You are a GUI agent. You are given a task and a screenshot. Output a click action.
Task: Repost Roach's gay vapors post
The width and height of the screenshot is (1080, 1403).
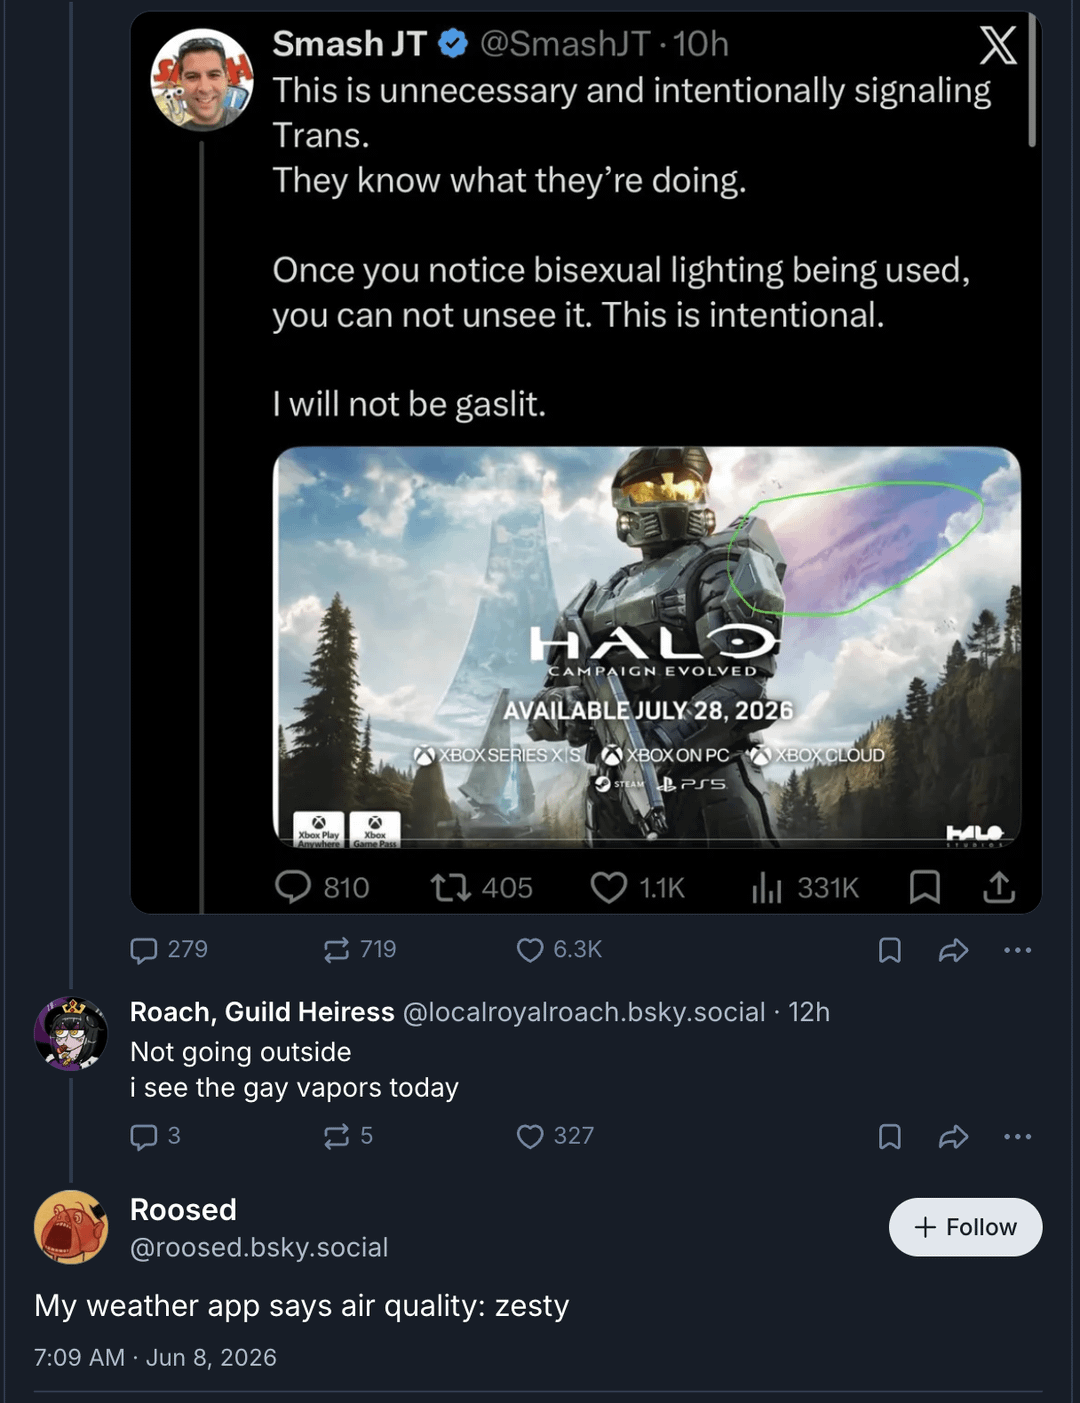[x=348, y=1136]
